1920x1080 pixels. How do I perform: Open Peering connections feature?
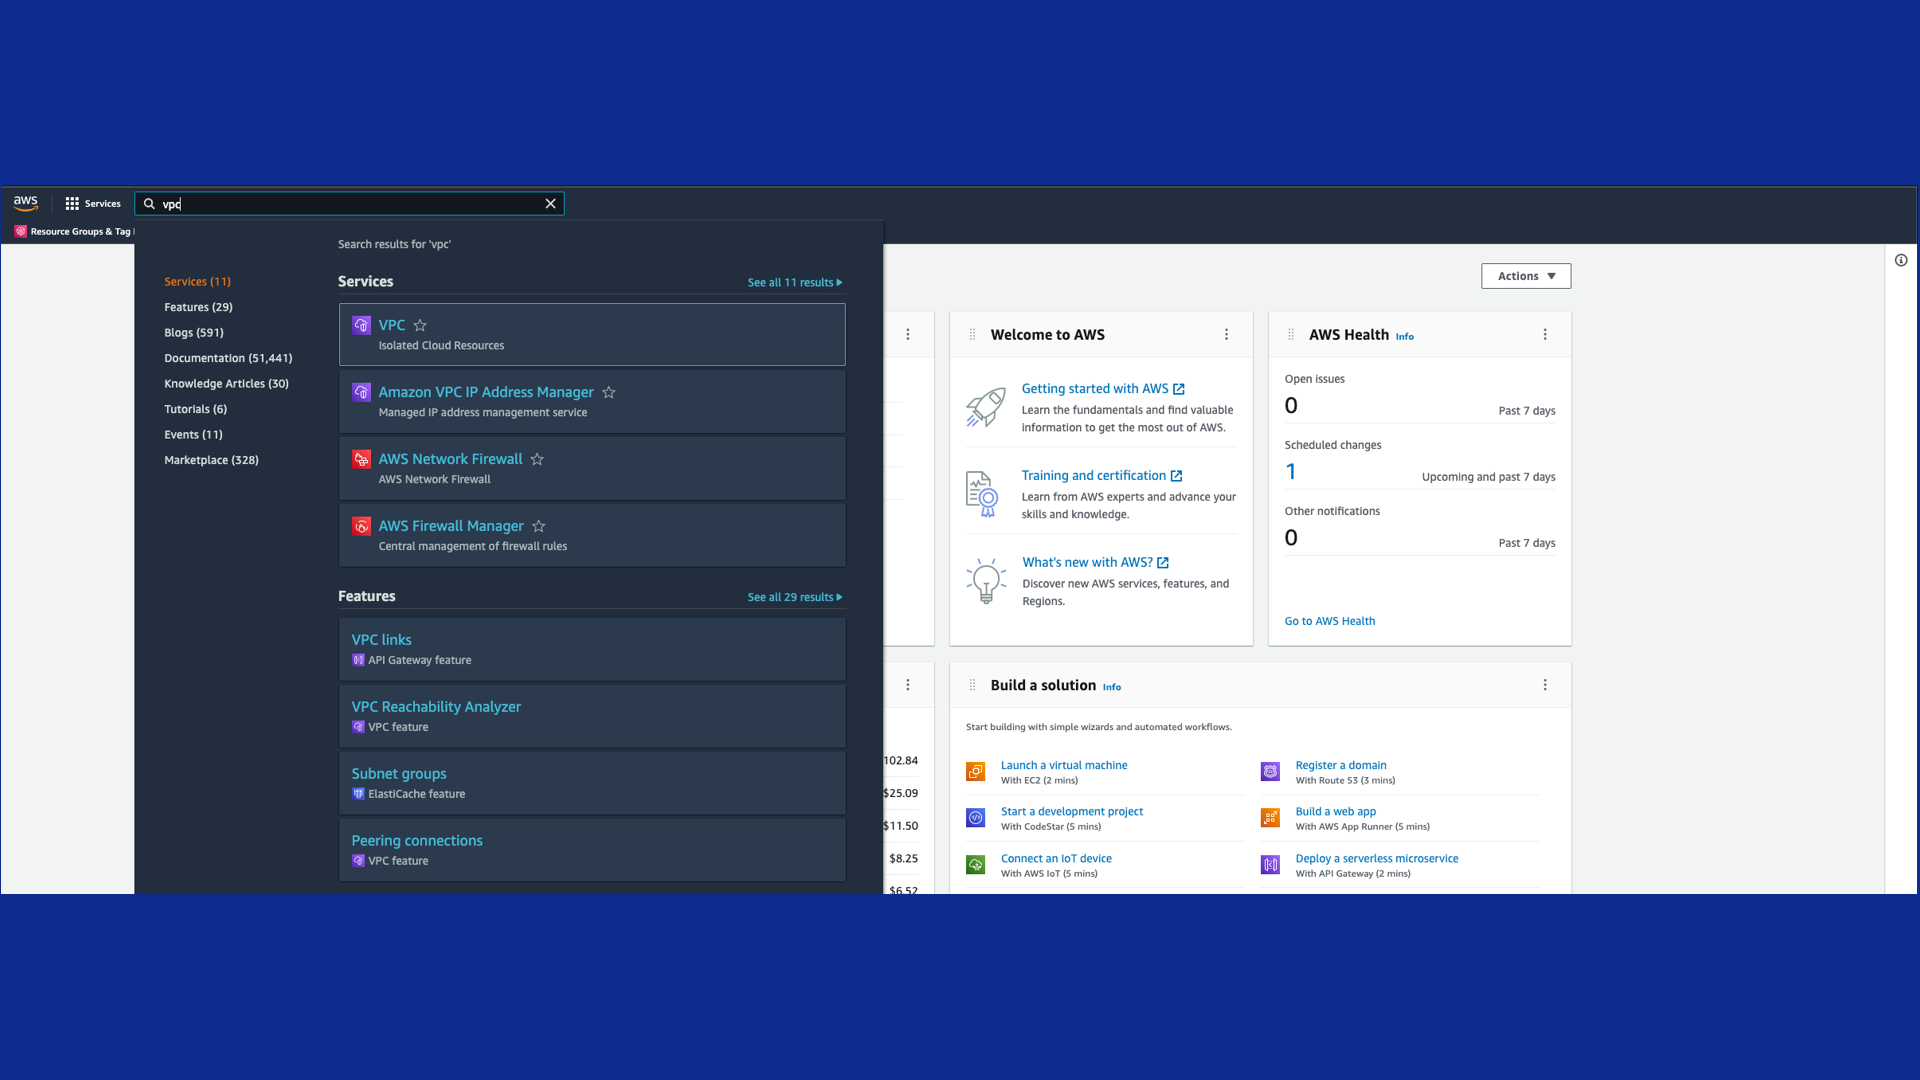point(592,850)
